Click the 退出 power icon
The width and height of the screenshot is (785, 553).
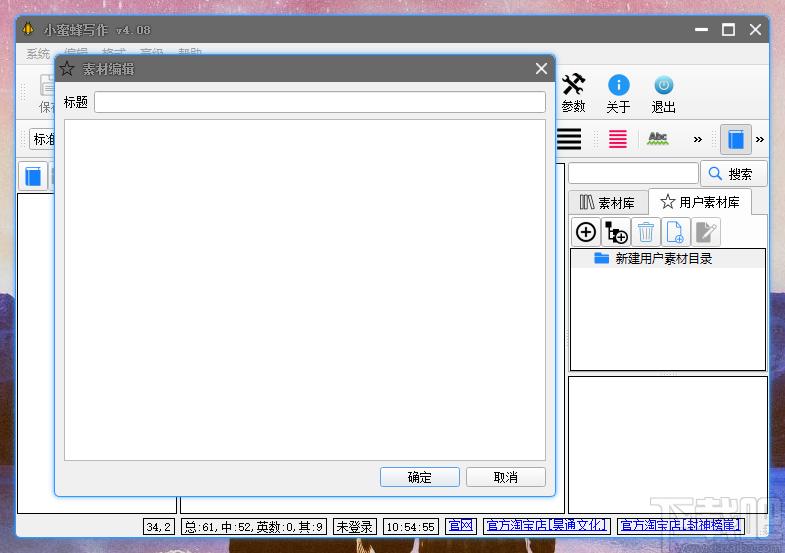(663, 93)
